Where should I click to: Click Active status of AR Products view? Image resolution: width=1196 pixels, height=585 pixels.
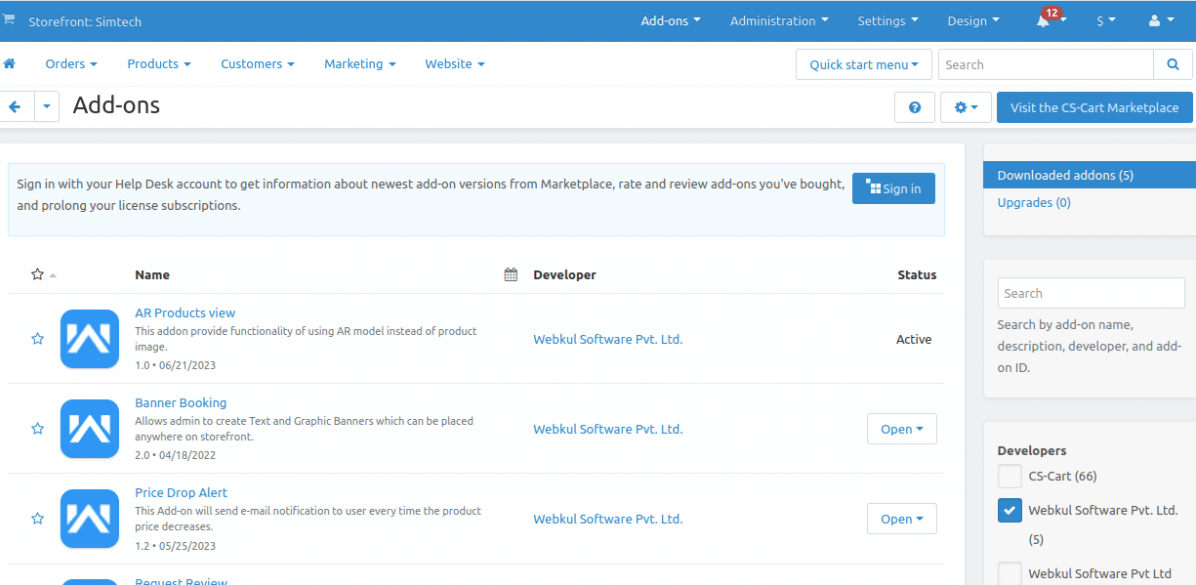[x=914, y=339]
